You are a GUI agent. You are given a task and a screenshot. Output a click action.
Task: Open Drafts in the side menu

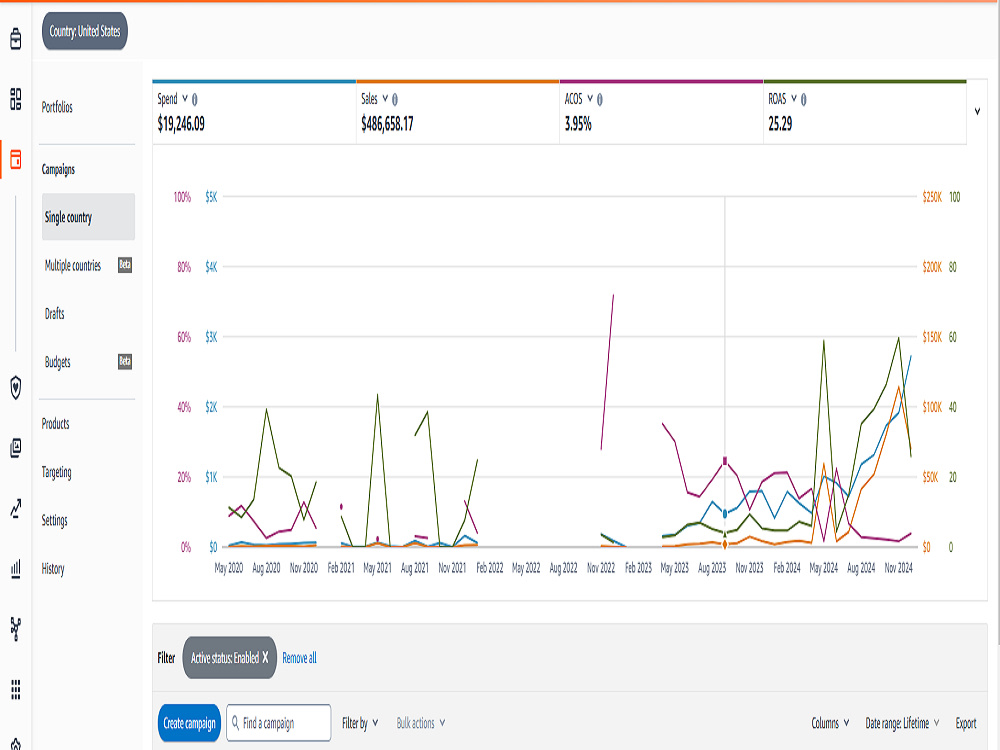tap(54, 313)
